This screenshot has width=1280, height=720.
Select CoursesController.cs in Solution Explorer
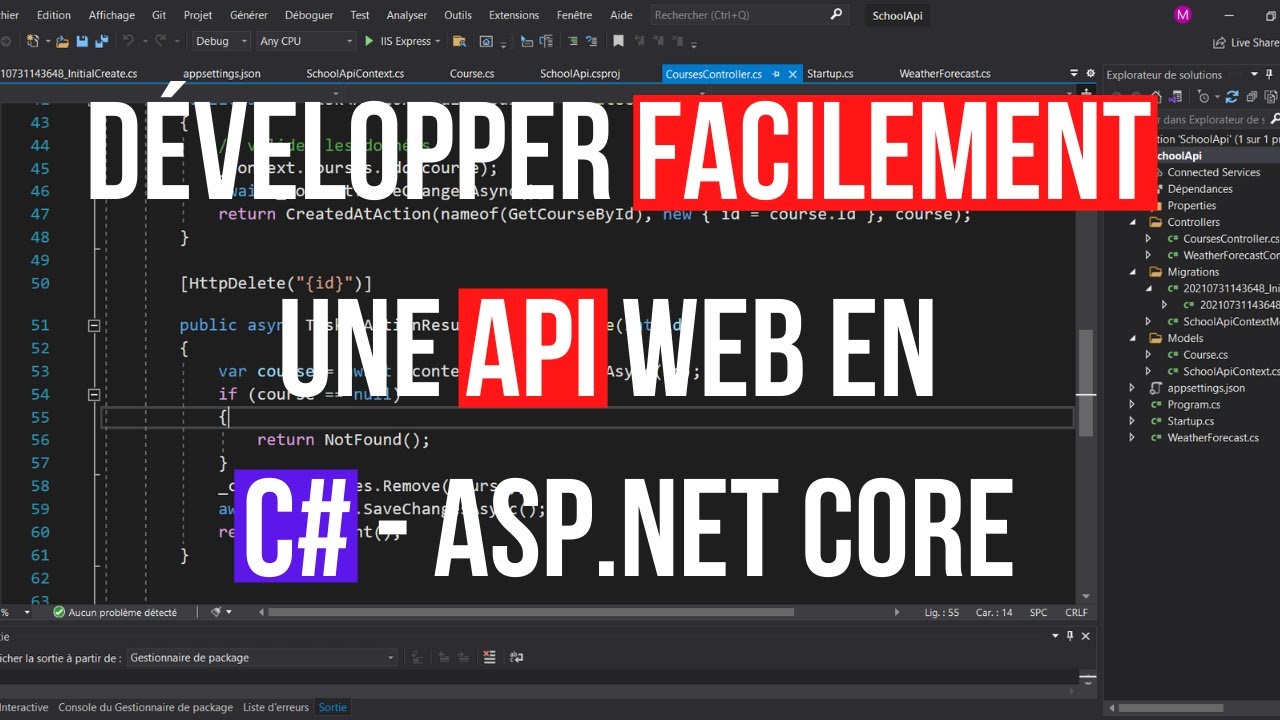tap(1230, 239)
